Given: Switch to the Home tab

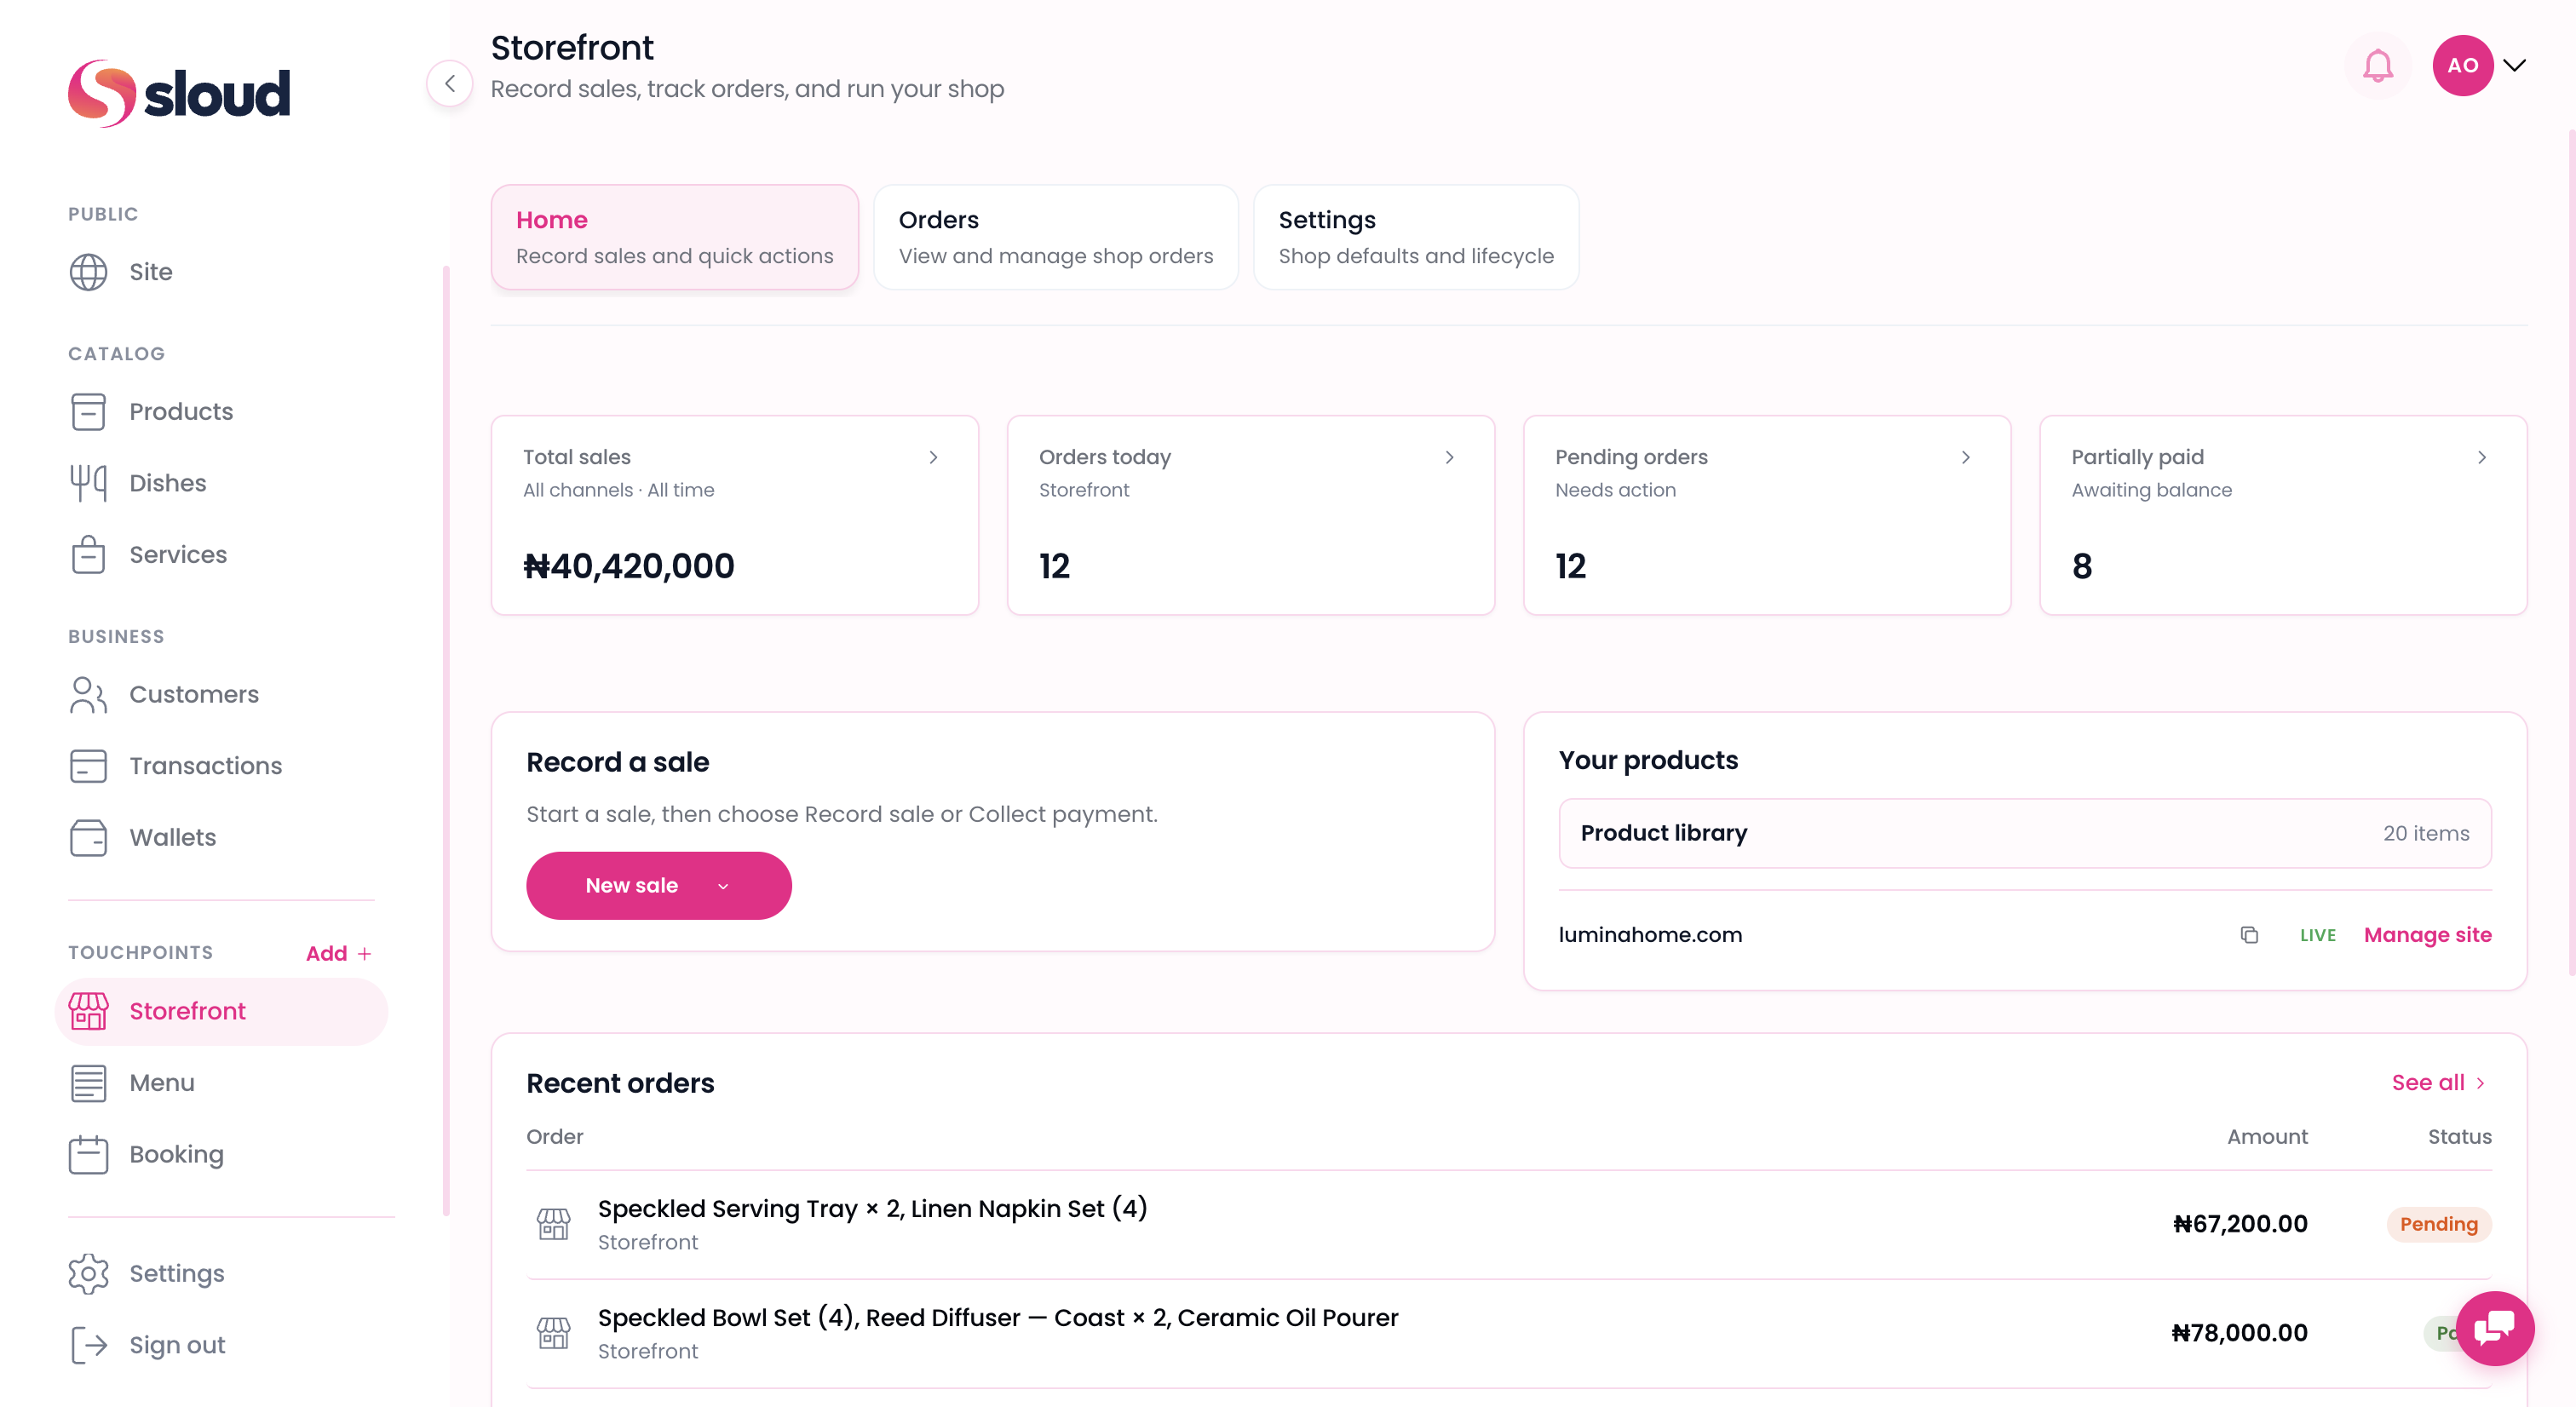Looking at the screenshot, I should click(x=675, y=237).
